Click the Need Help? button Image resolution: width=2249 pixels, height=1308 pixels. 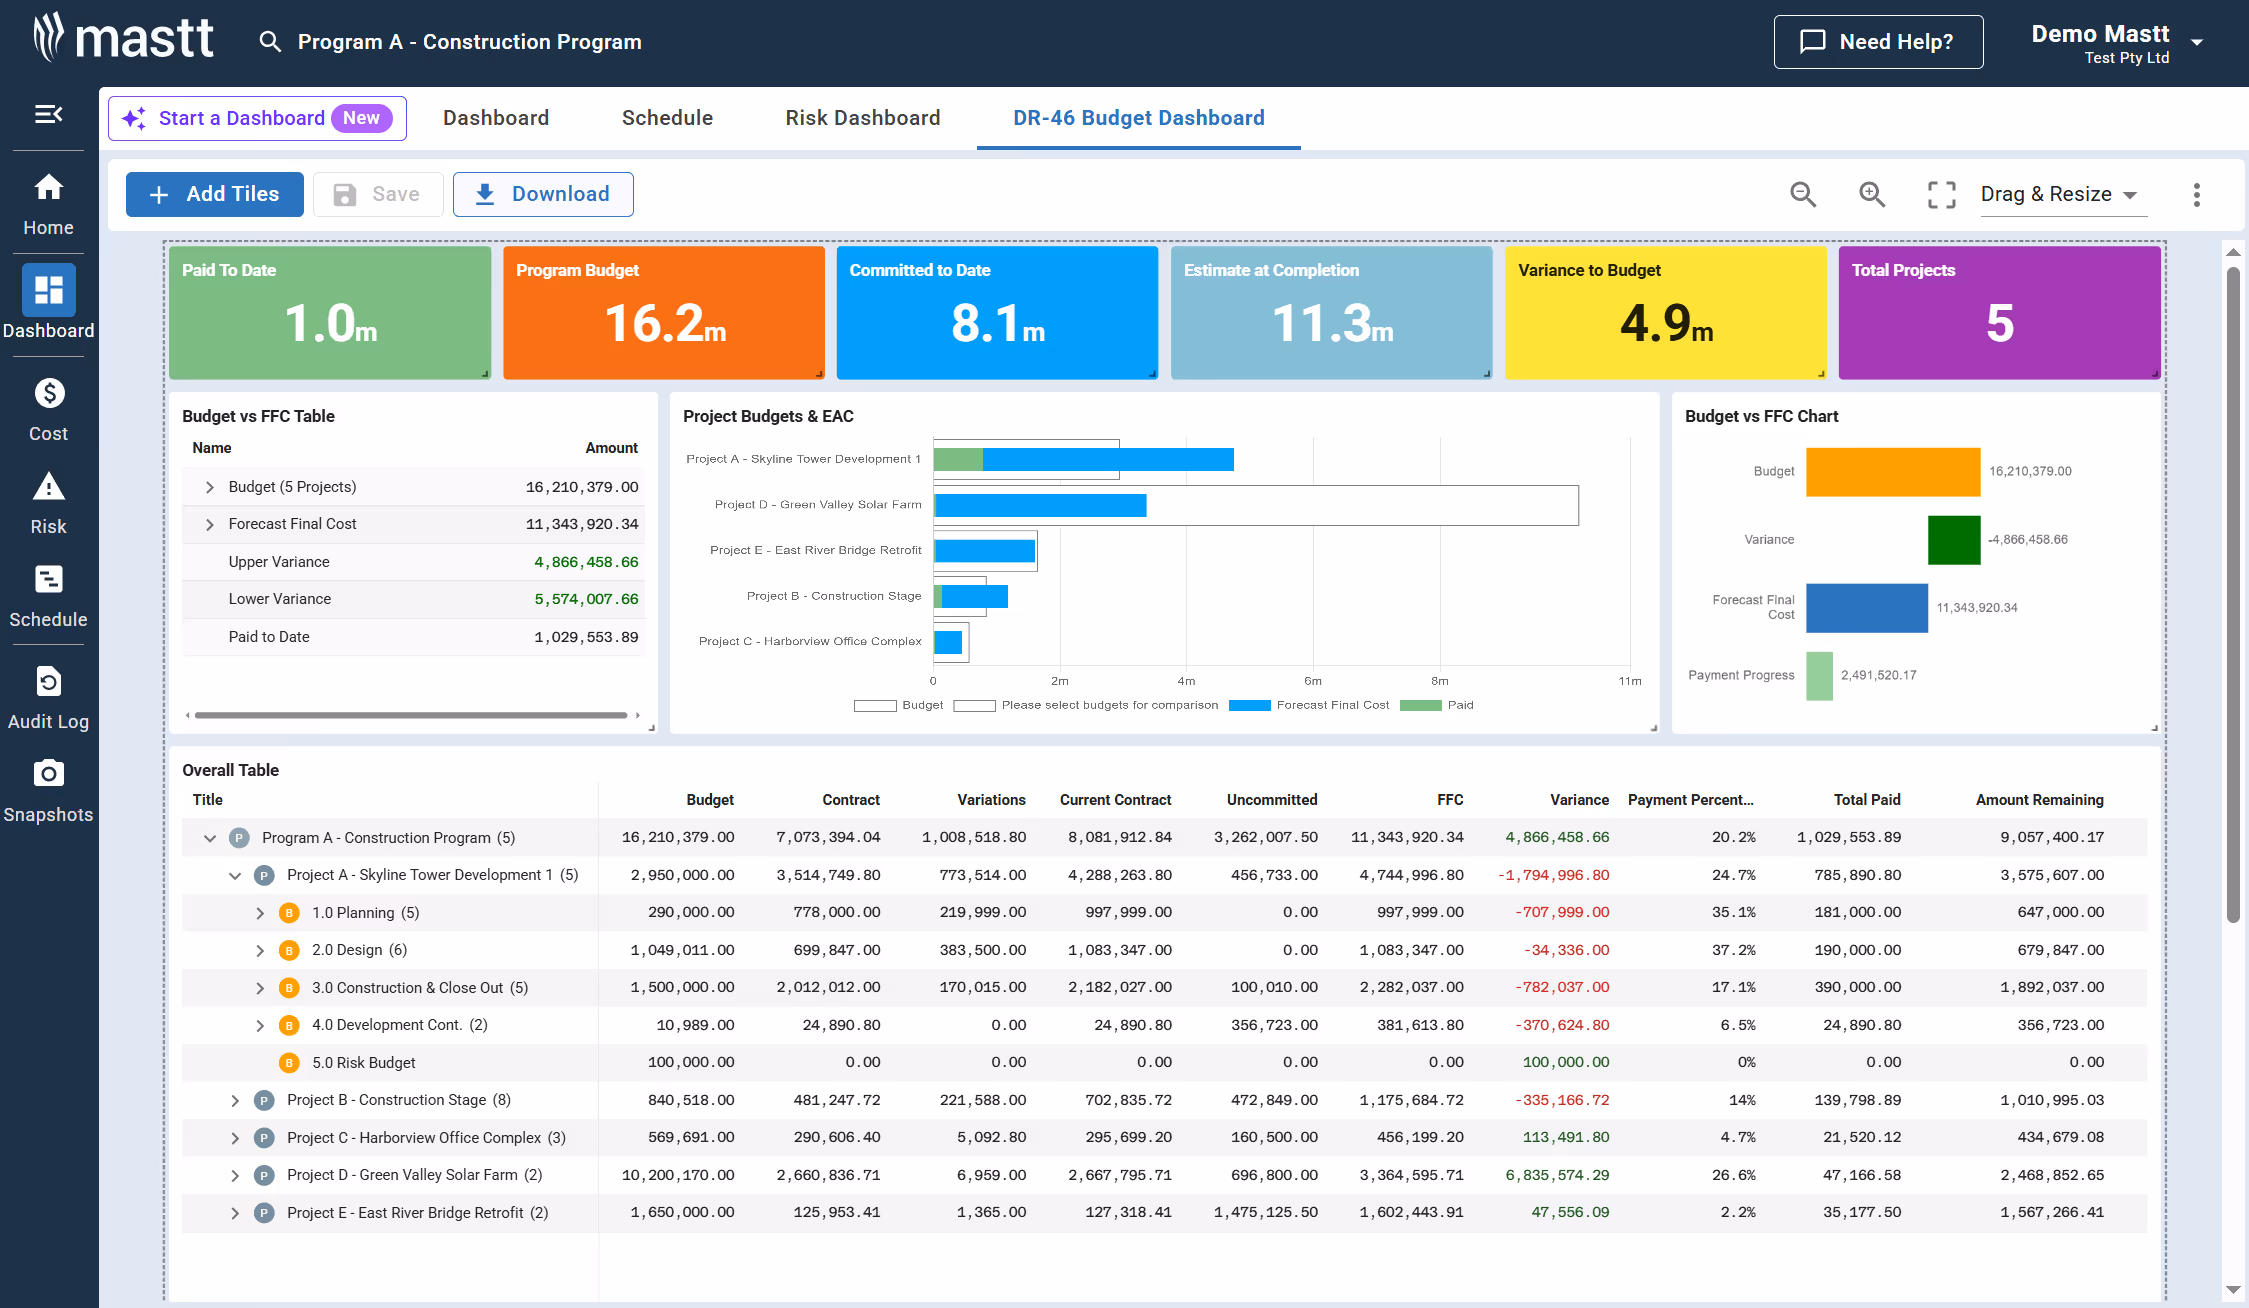[1878, 42]
